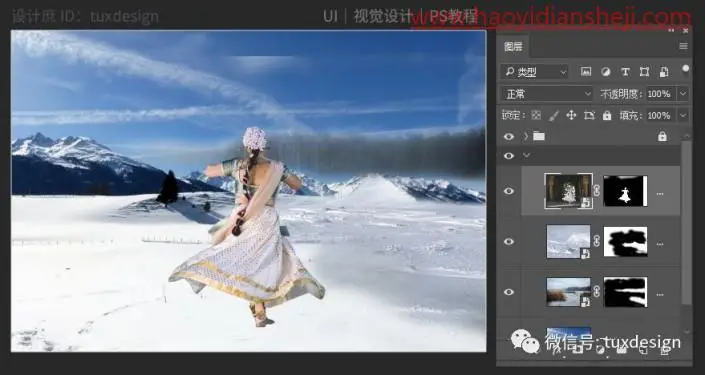Select the snowy mountain layer thumbnail
Image resolution: width=705 pixels, height=375 pixels.
click(x=568, y=241)
